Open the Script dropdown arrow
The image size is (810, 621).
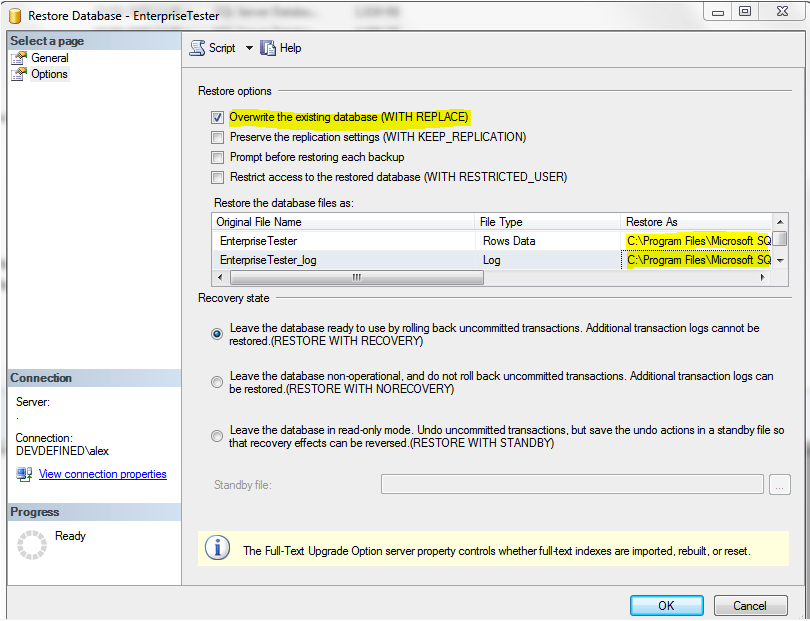(249, 48)
